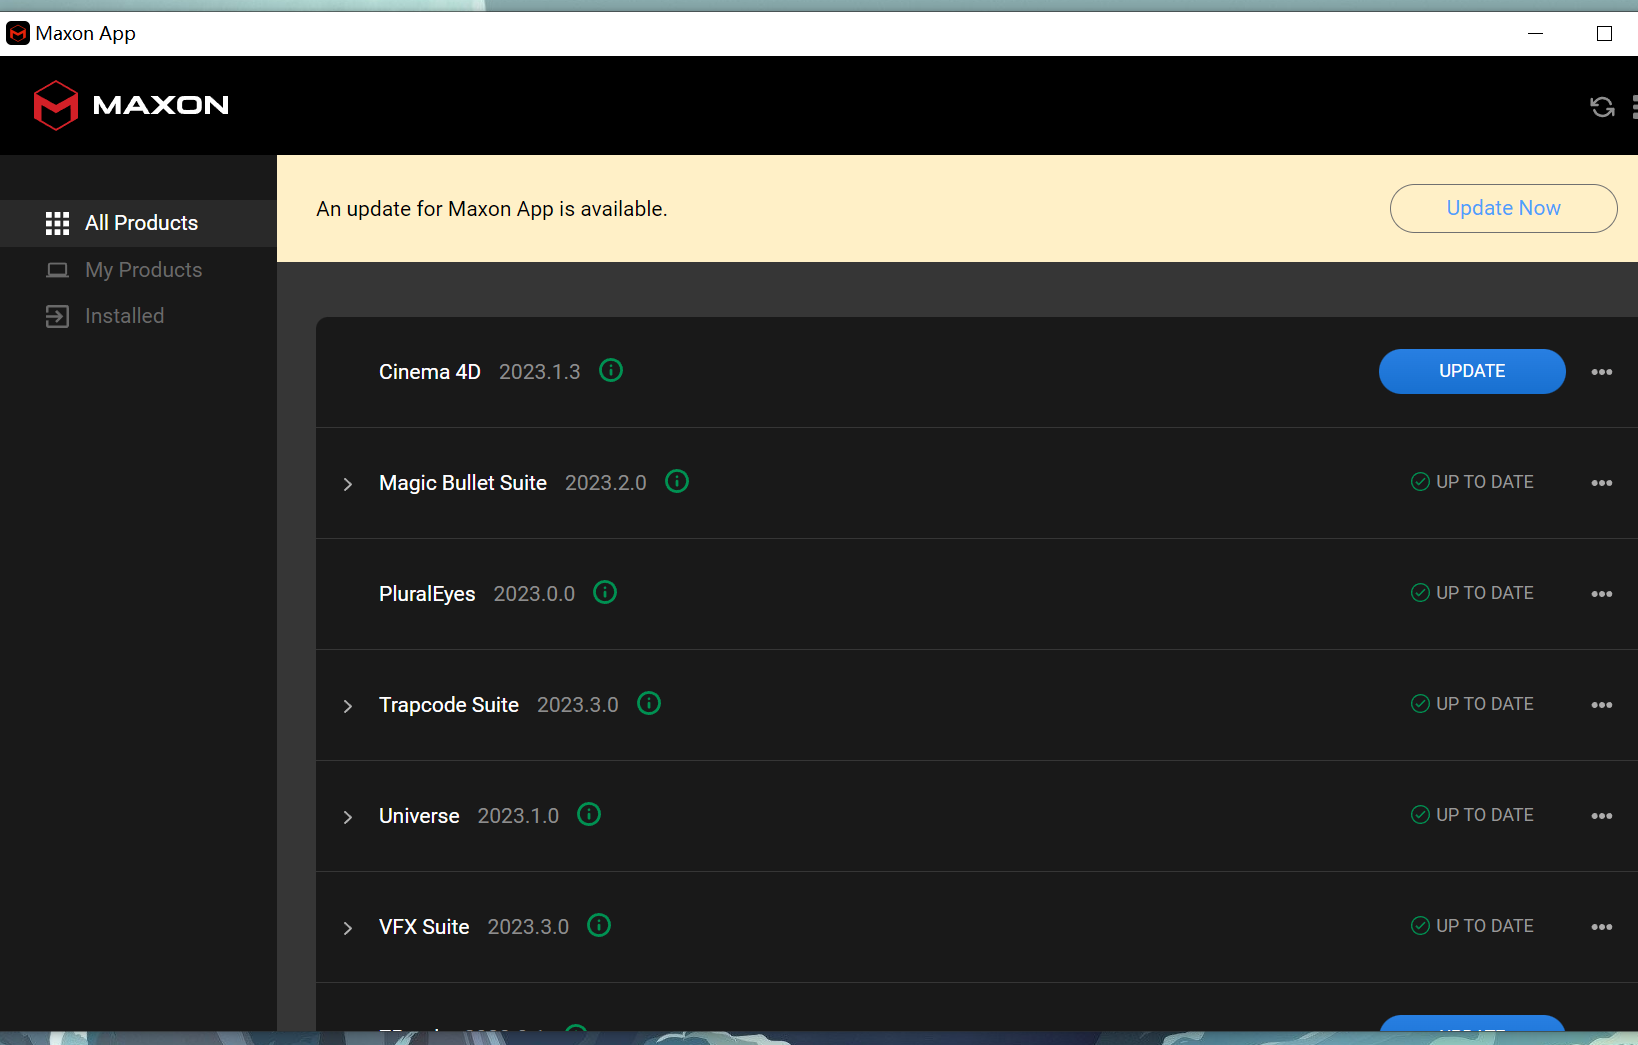Open more options for PluralEyes
This screenshot has width=1638, height=1045.
coord(1602,594)
